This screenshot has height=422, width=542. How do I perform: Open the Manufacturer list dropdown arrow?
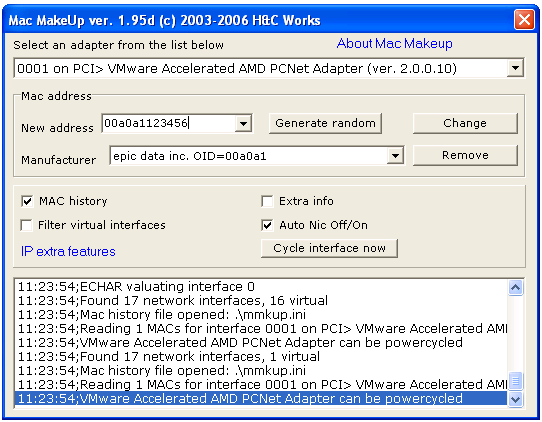coord(395,156)
